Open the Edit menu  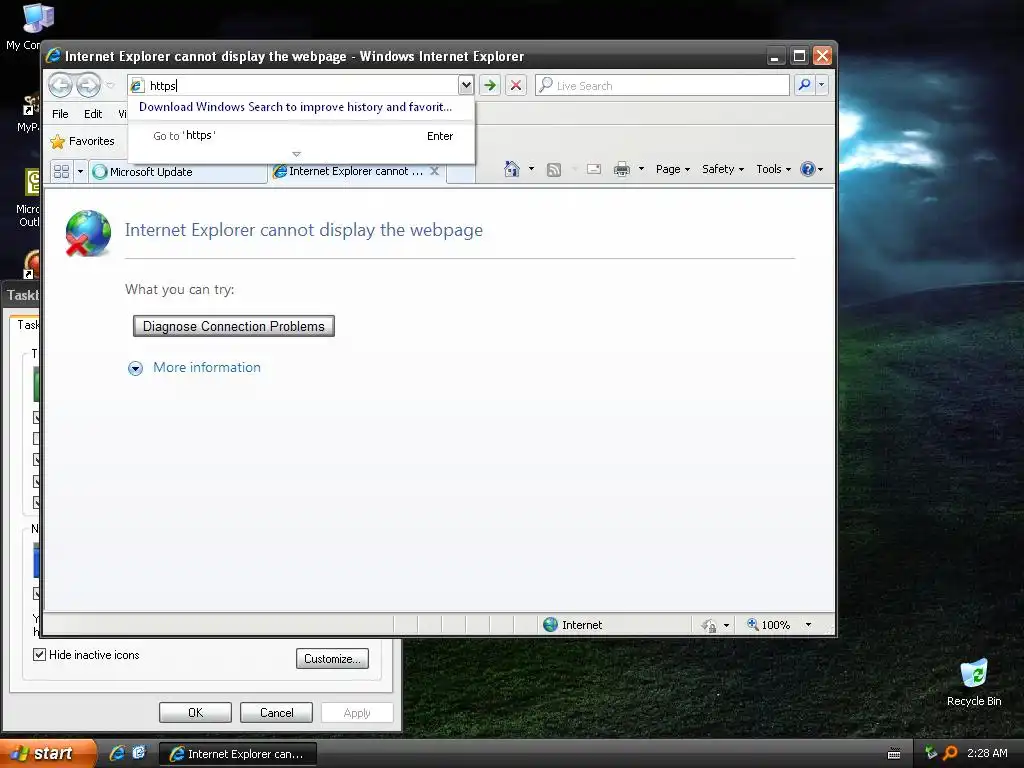pyautogui.click(x=93, y=114)
